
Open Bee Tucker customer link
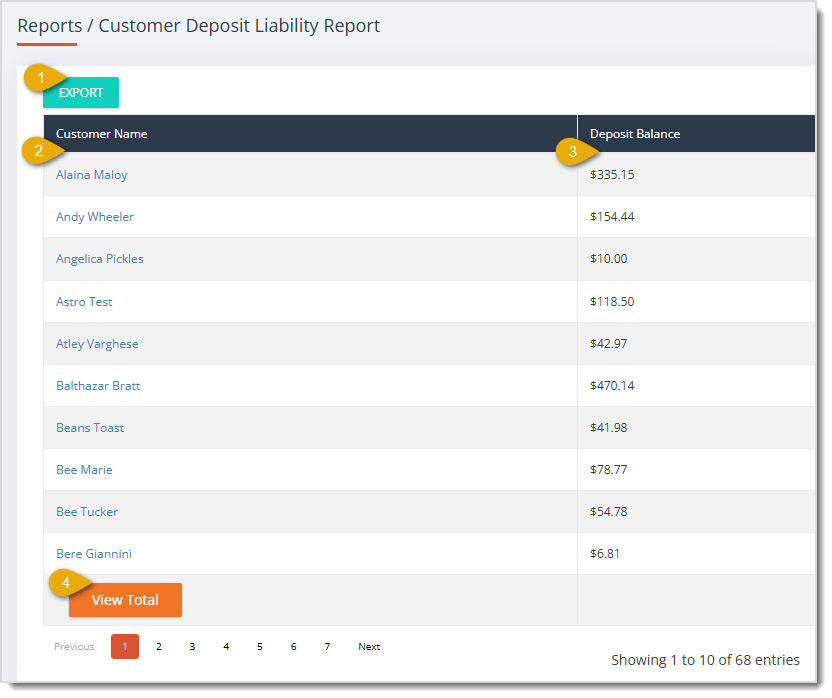pyautogui.click(x=88, y=514)
